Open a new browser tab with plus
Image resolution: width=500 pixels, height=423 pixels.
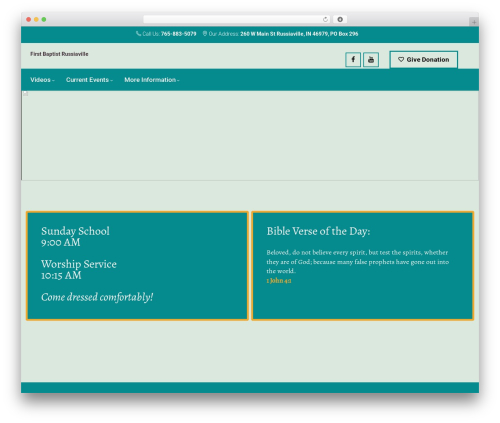(x=474, y=22)
